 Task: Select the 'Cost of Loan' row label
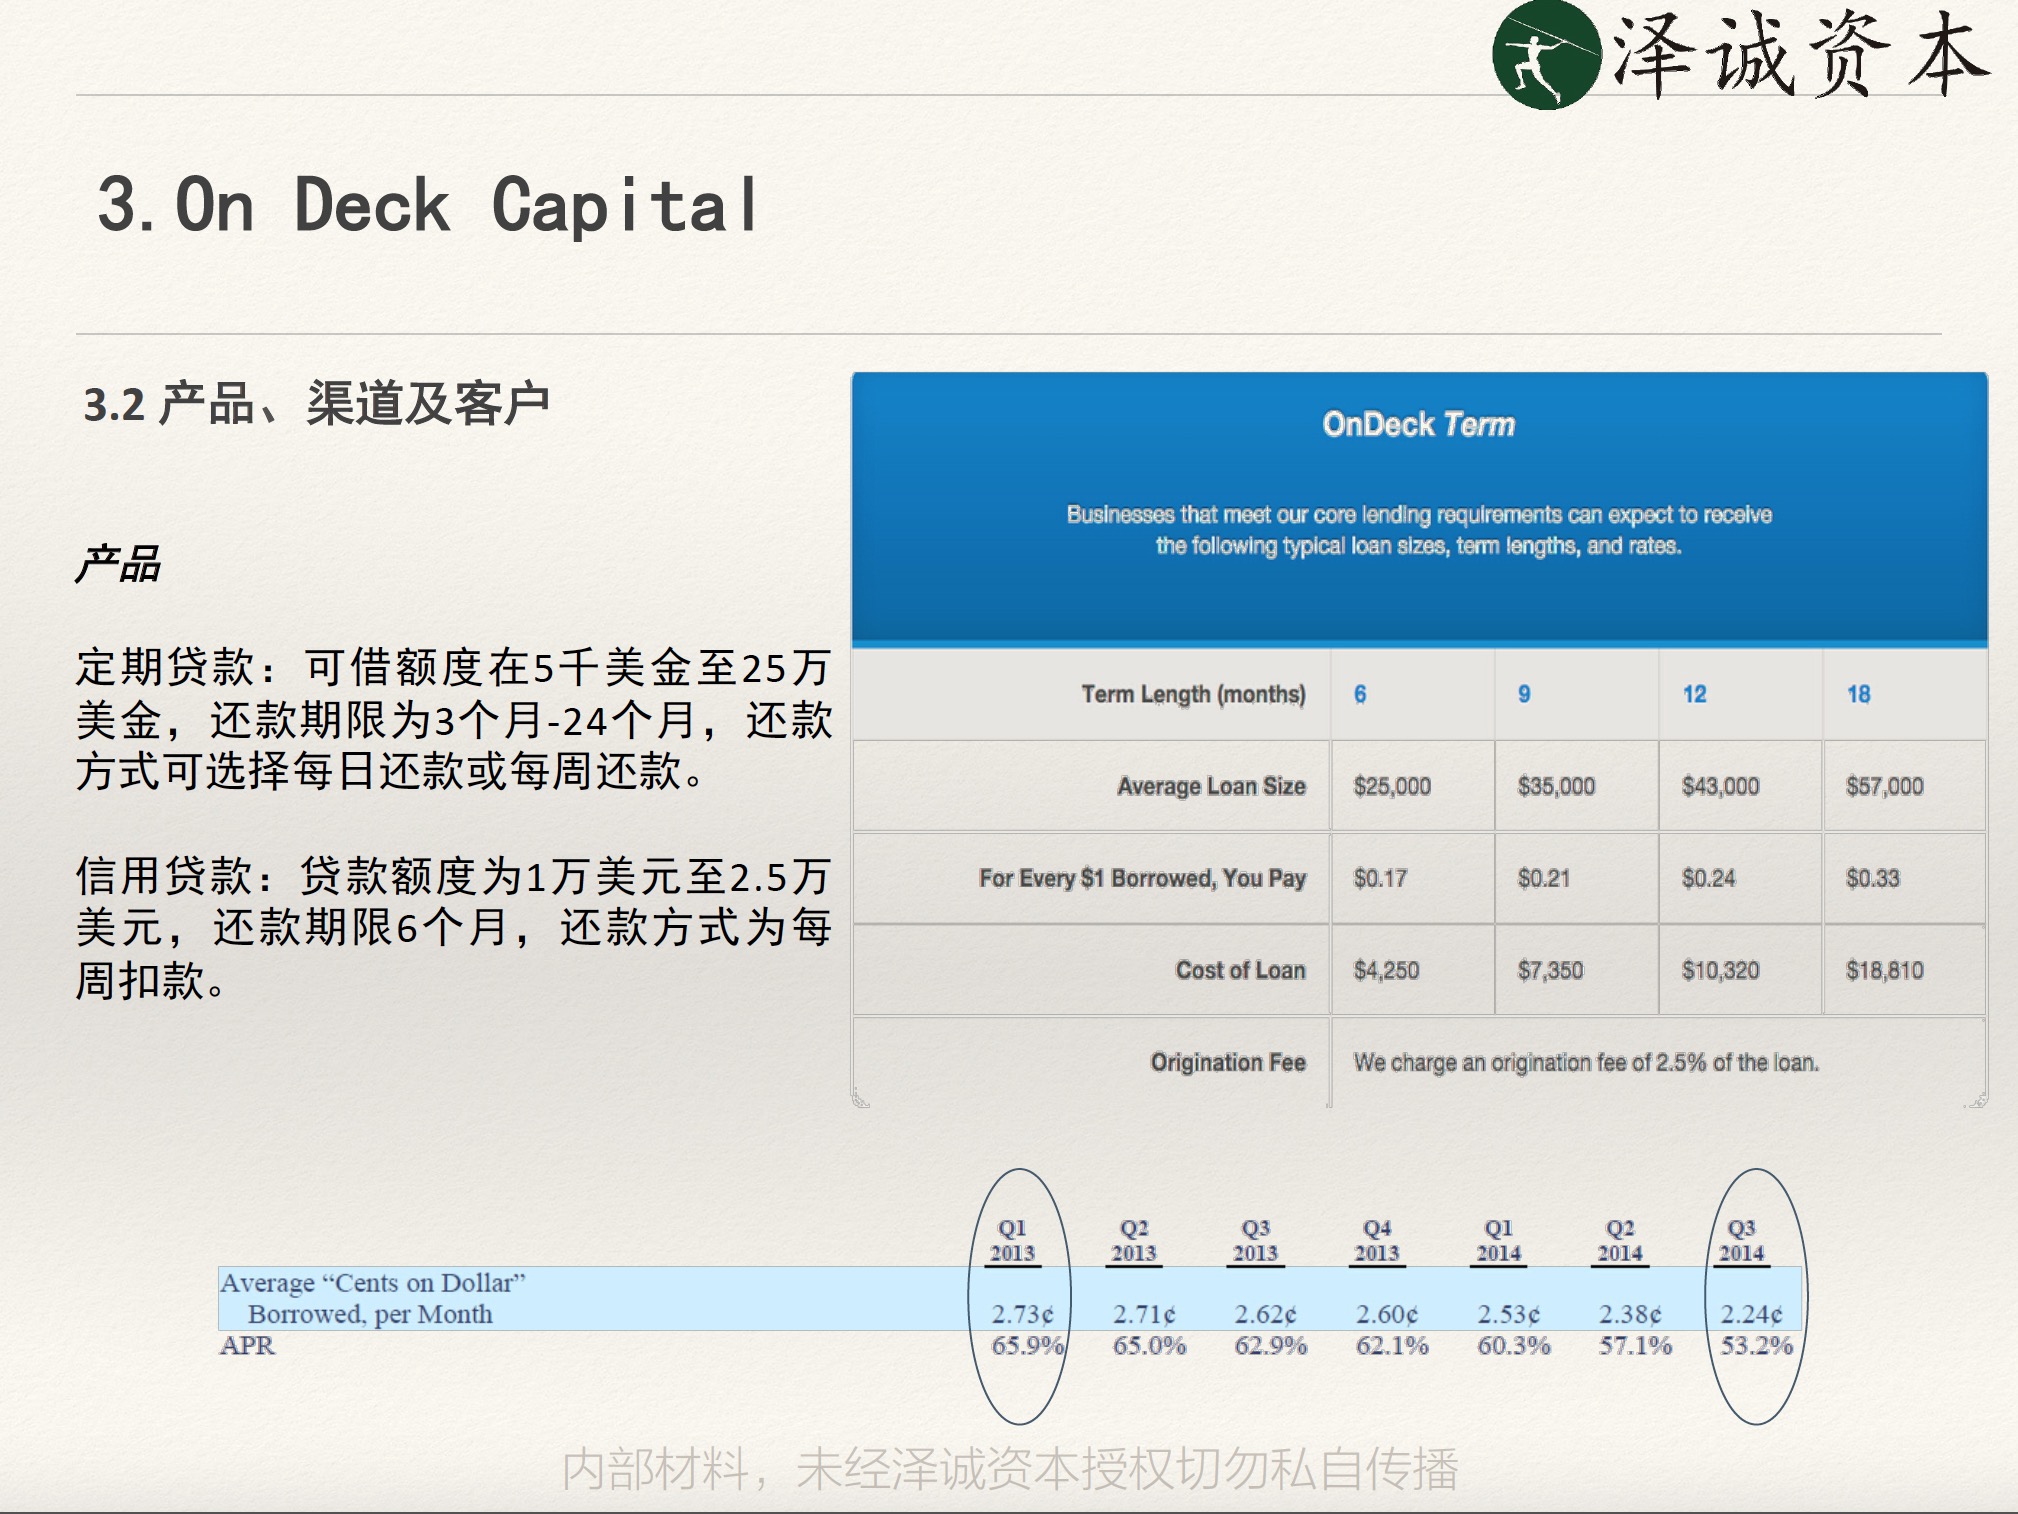[x=1240, y=970]
